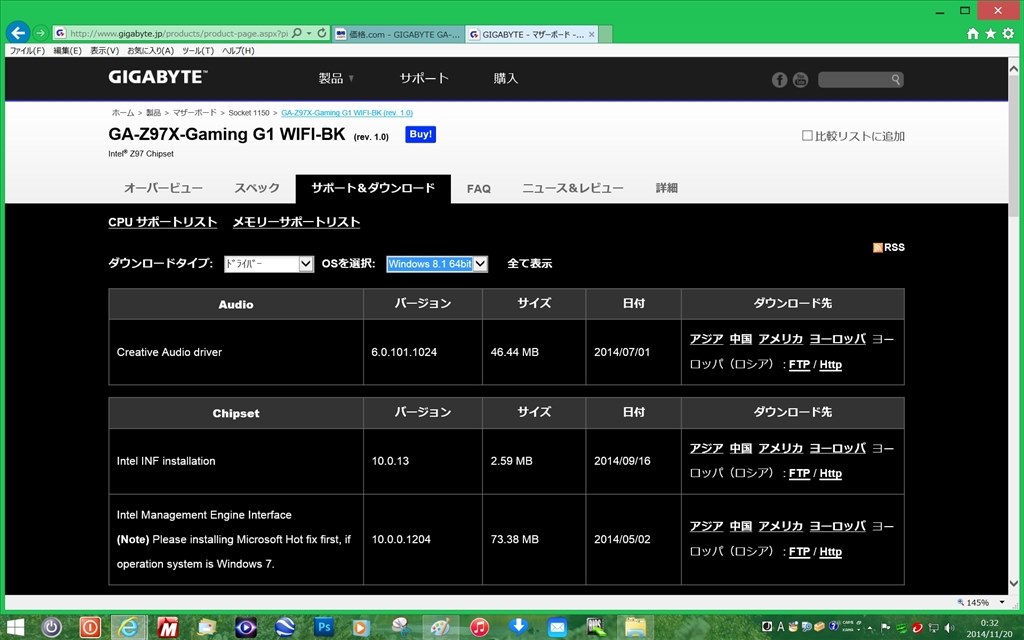The image size is (1024, 640).
Task: Click the FTP link for Intel INF installation
Action: point(799,473)
